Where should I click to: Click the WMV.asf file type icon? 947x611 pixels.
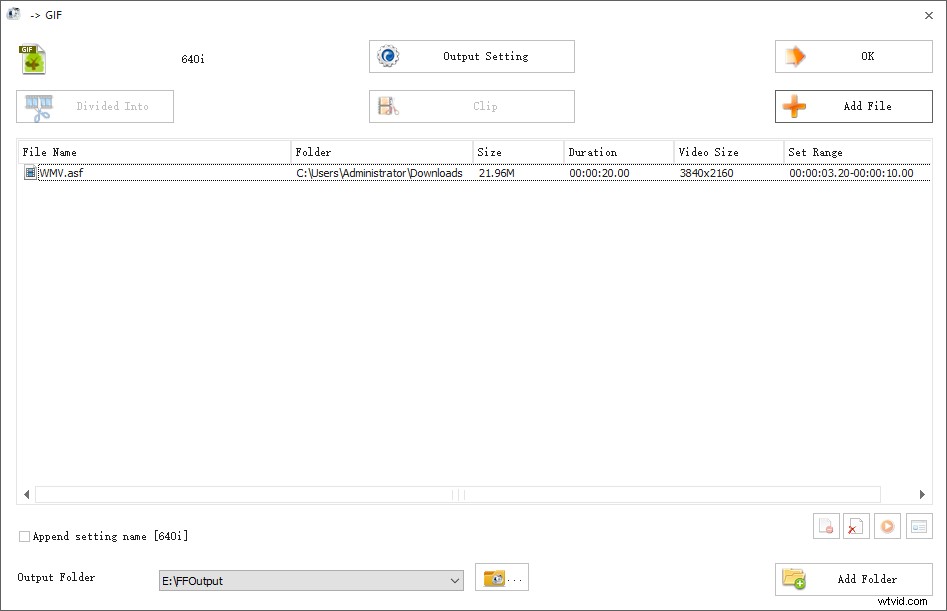click(30, 173)
